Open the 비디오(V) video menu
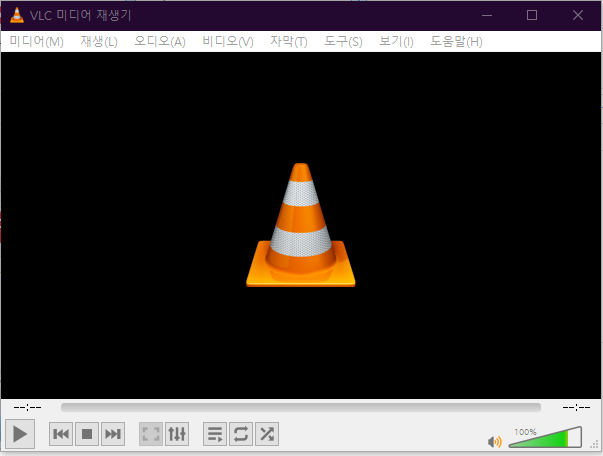 tap(228, 41)
